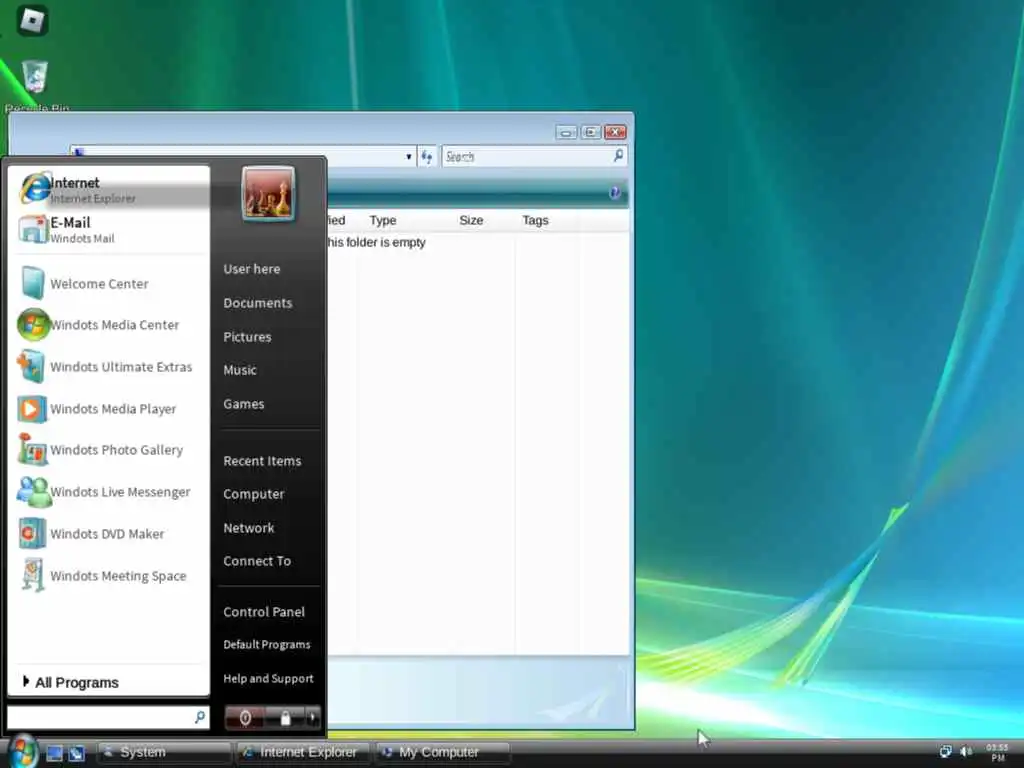Screen dimensions: 1024x768
Task: Sort by the Size column header
Action: [471, 220]
